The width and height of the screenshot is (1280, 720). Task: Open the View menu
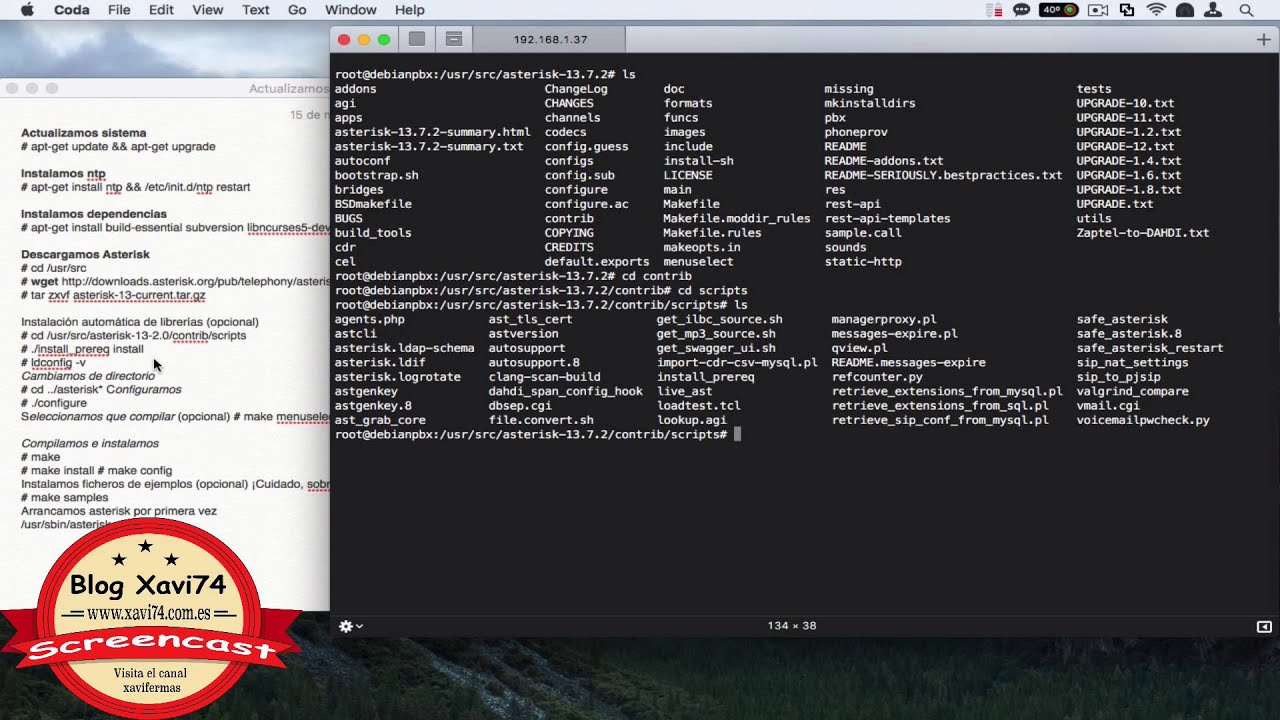207,10
